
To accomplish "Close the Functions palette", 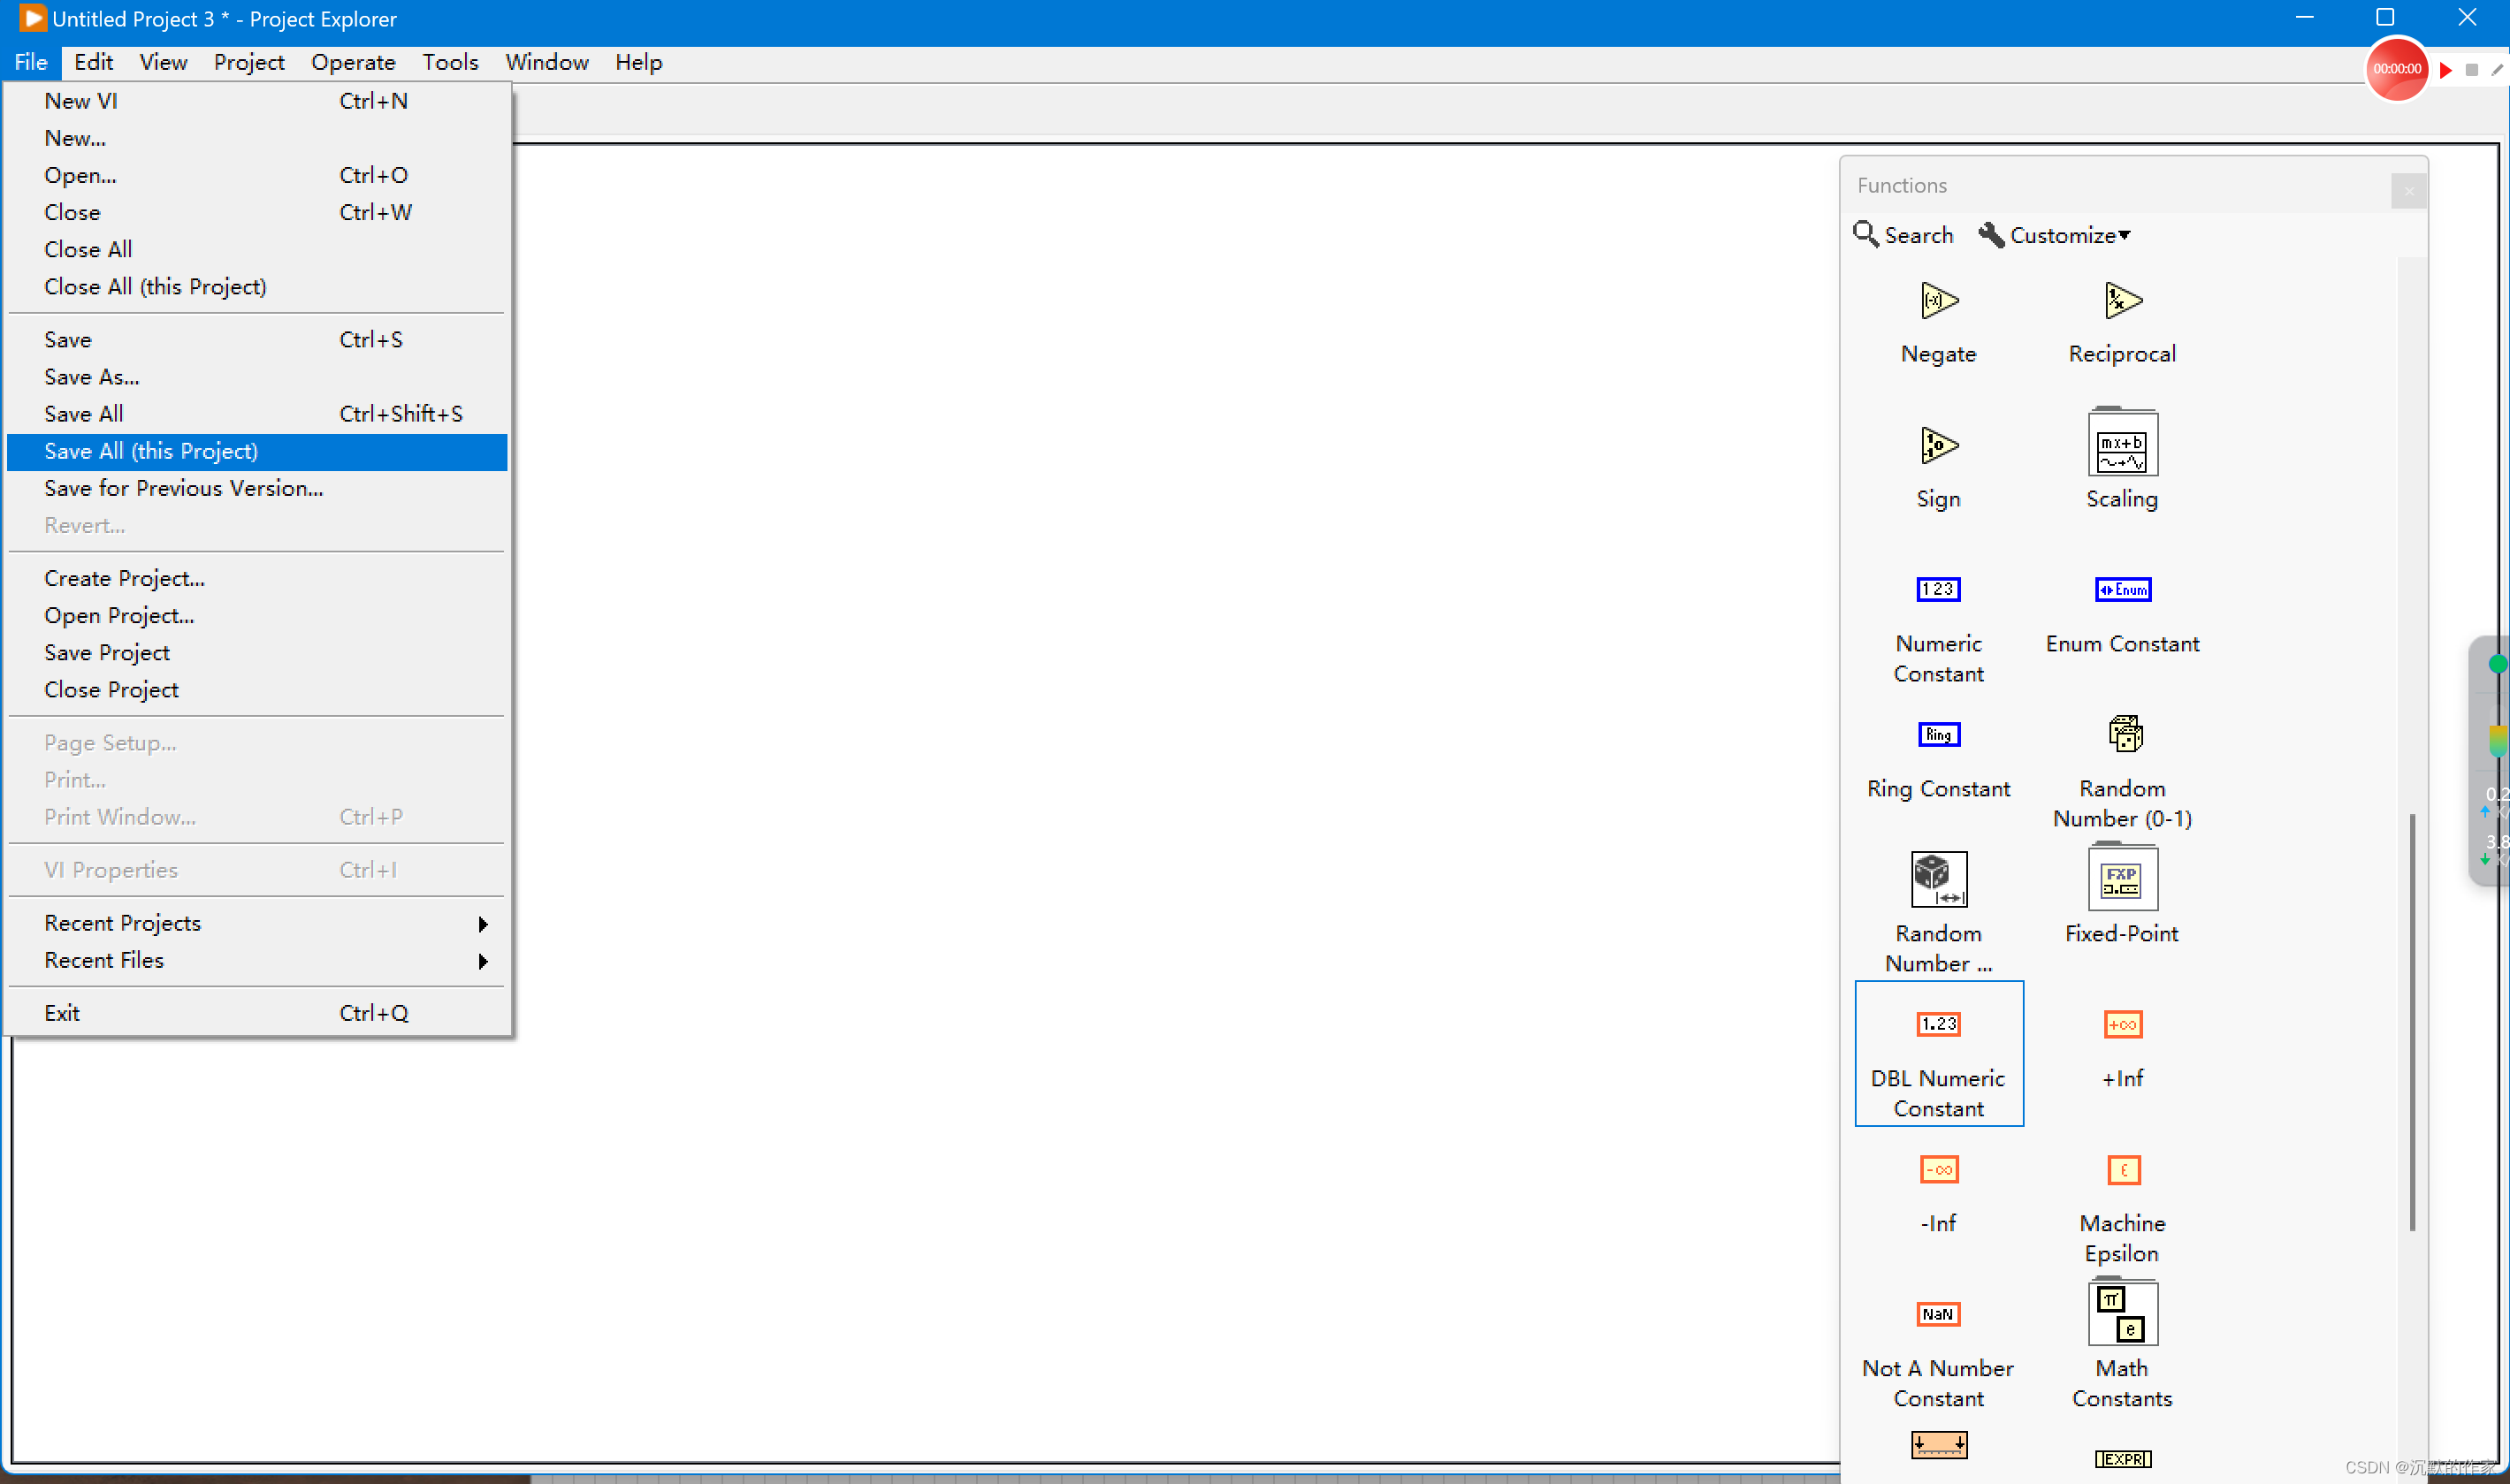I will pyautogui.click(x=2408, y=191).
